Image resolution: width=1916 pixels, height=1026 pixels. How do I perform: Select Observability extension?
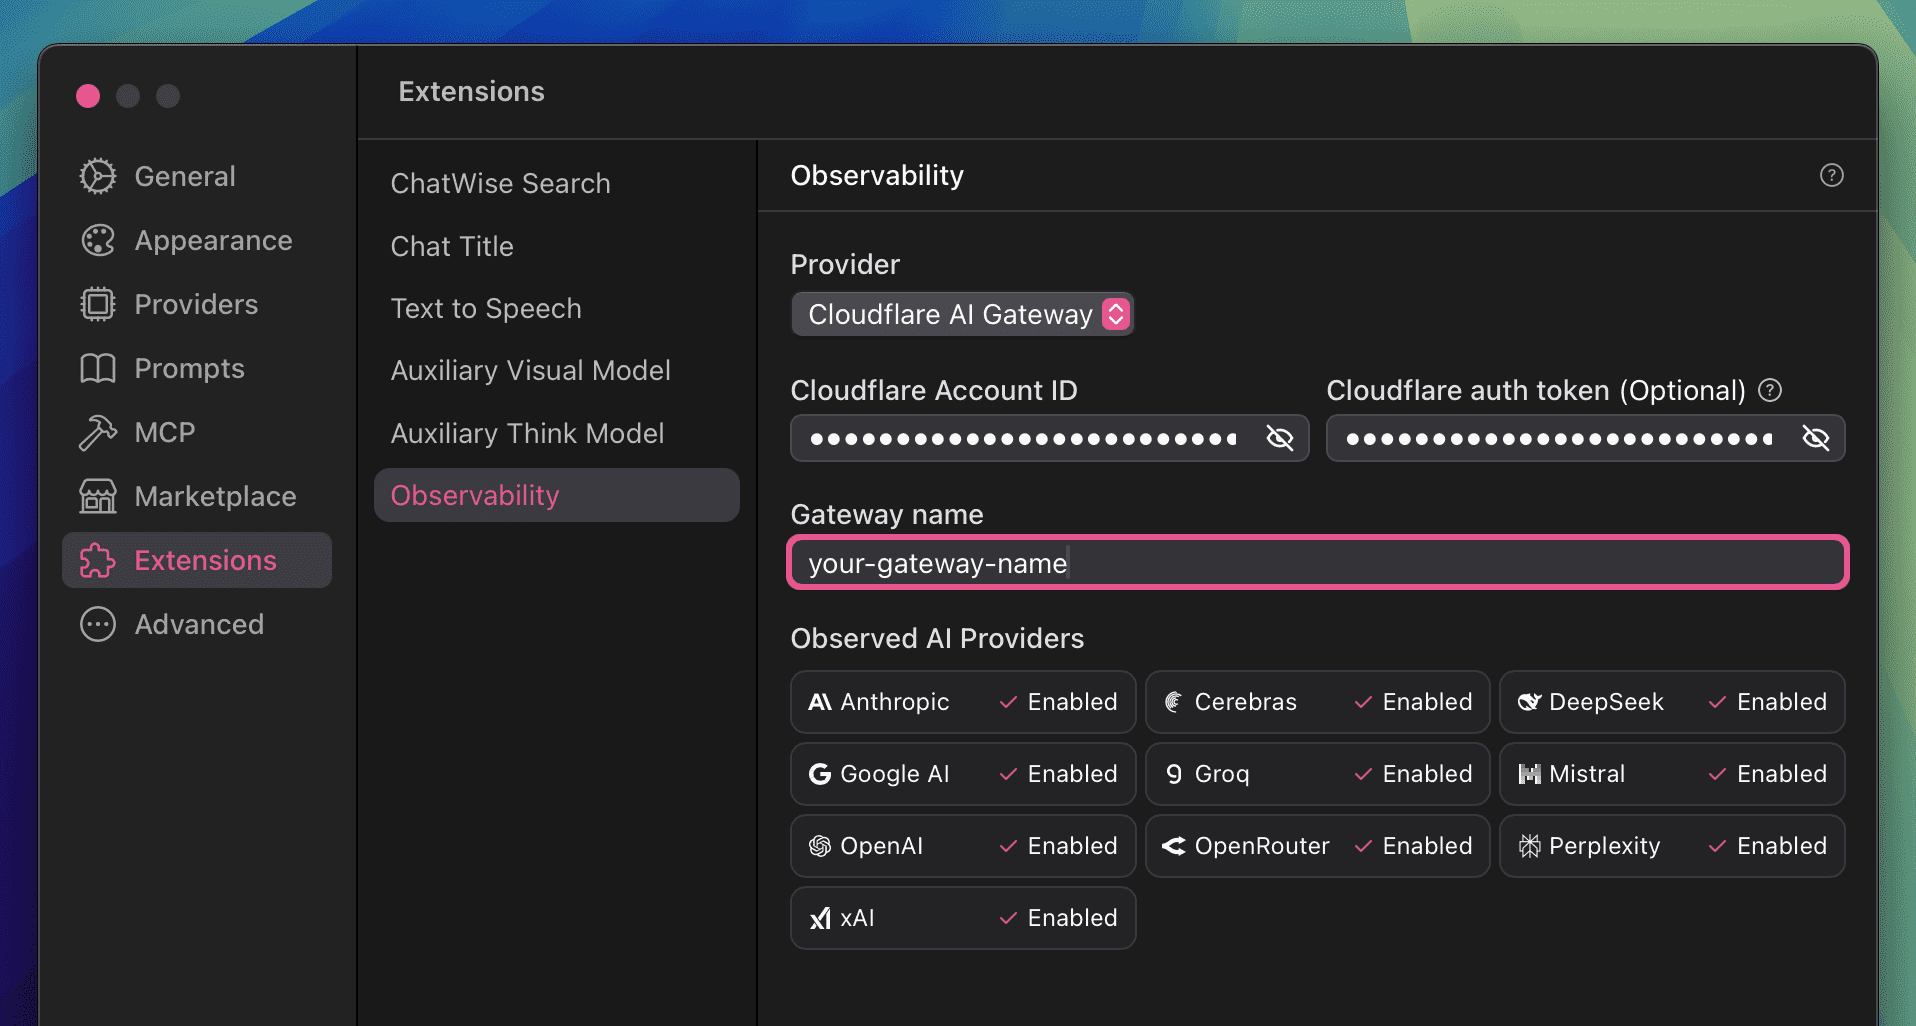point(556,495)
